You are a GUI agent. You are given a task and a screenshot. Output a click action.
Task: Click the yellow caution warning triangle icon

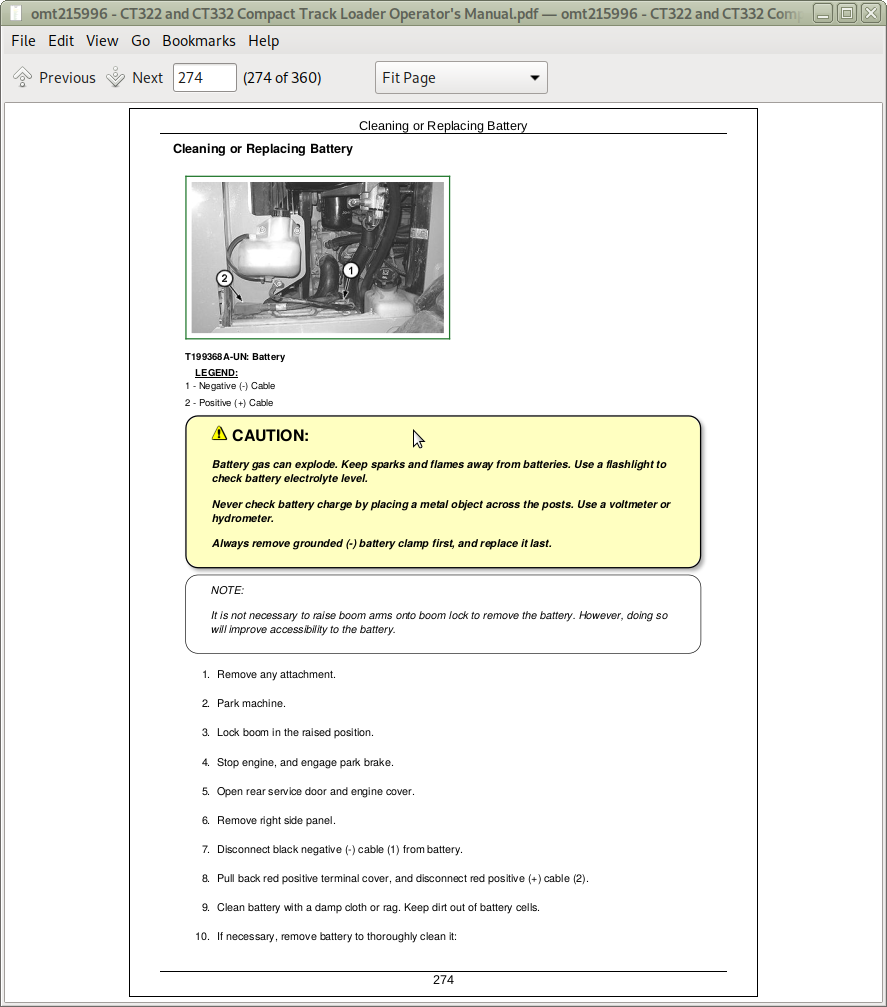point(219,433)
